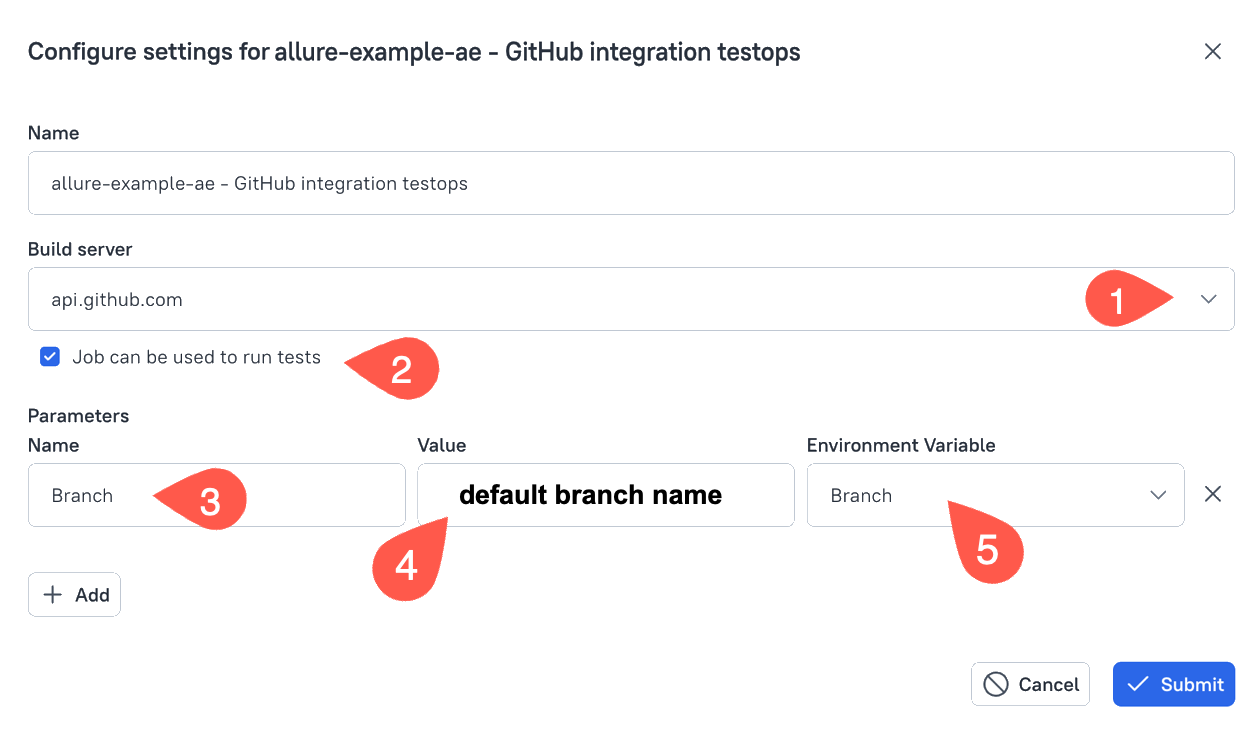Submit the job configuration

click(x=1174, y=684)
